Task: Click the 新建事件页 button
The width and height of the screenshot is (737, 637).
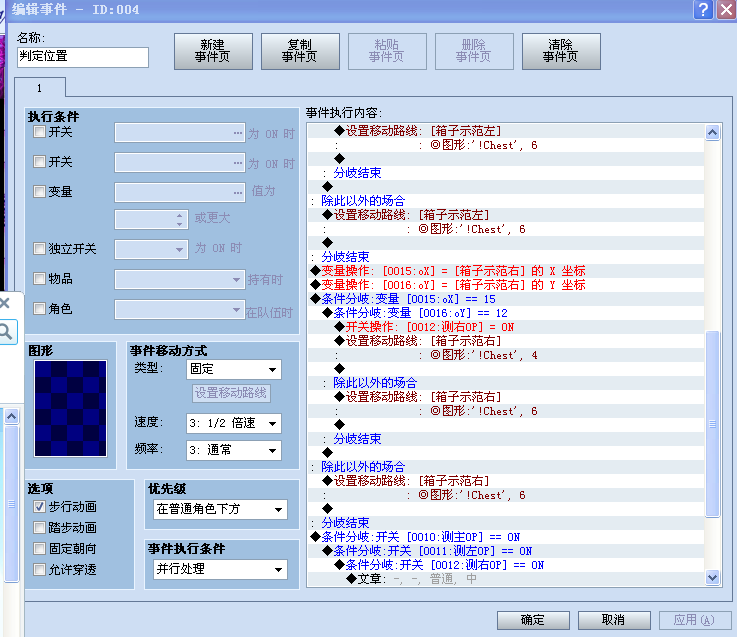Action: [x=213, y=51]
